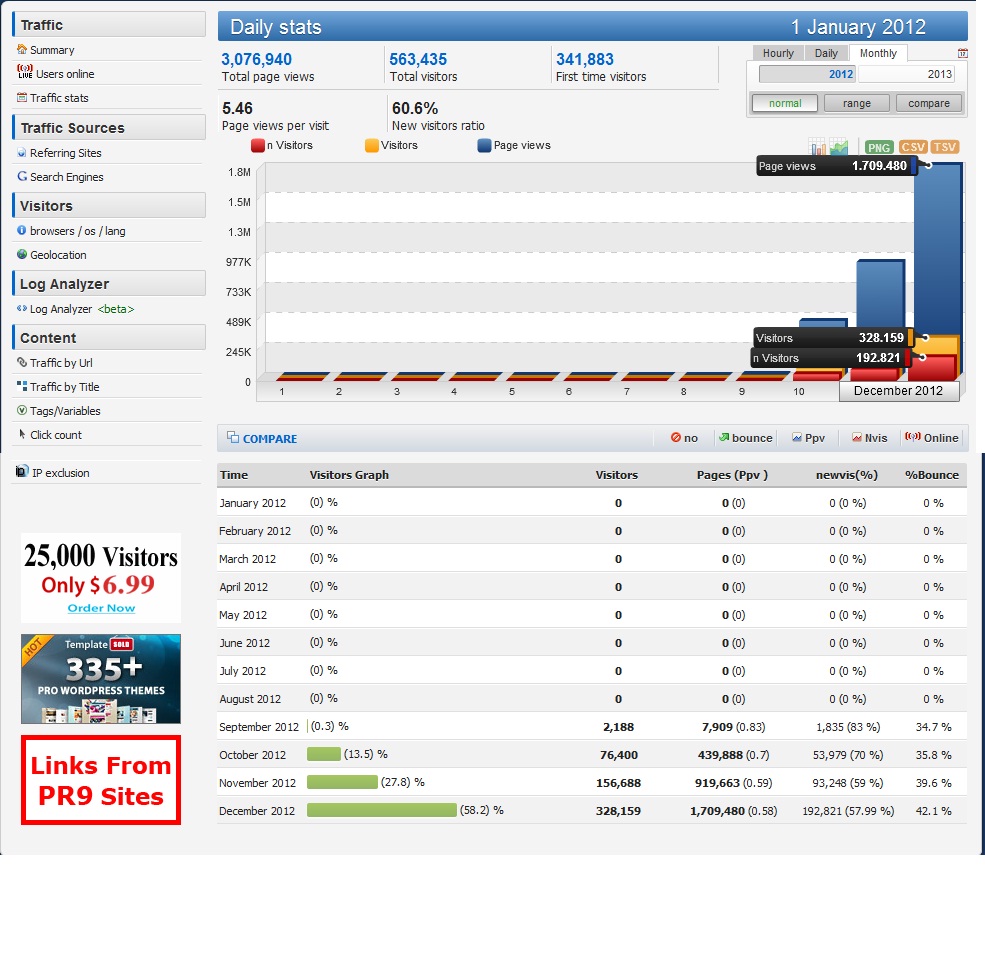This screenshot has height=959, width=985.
Task: Click the November page views chart bar
Action: tap(881, 292)
